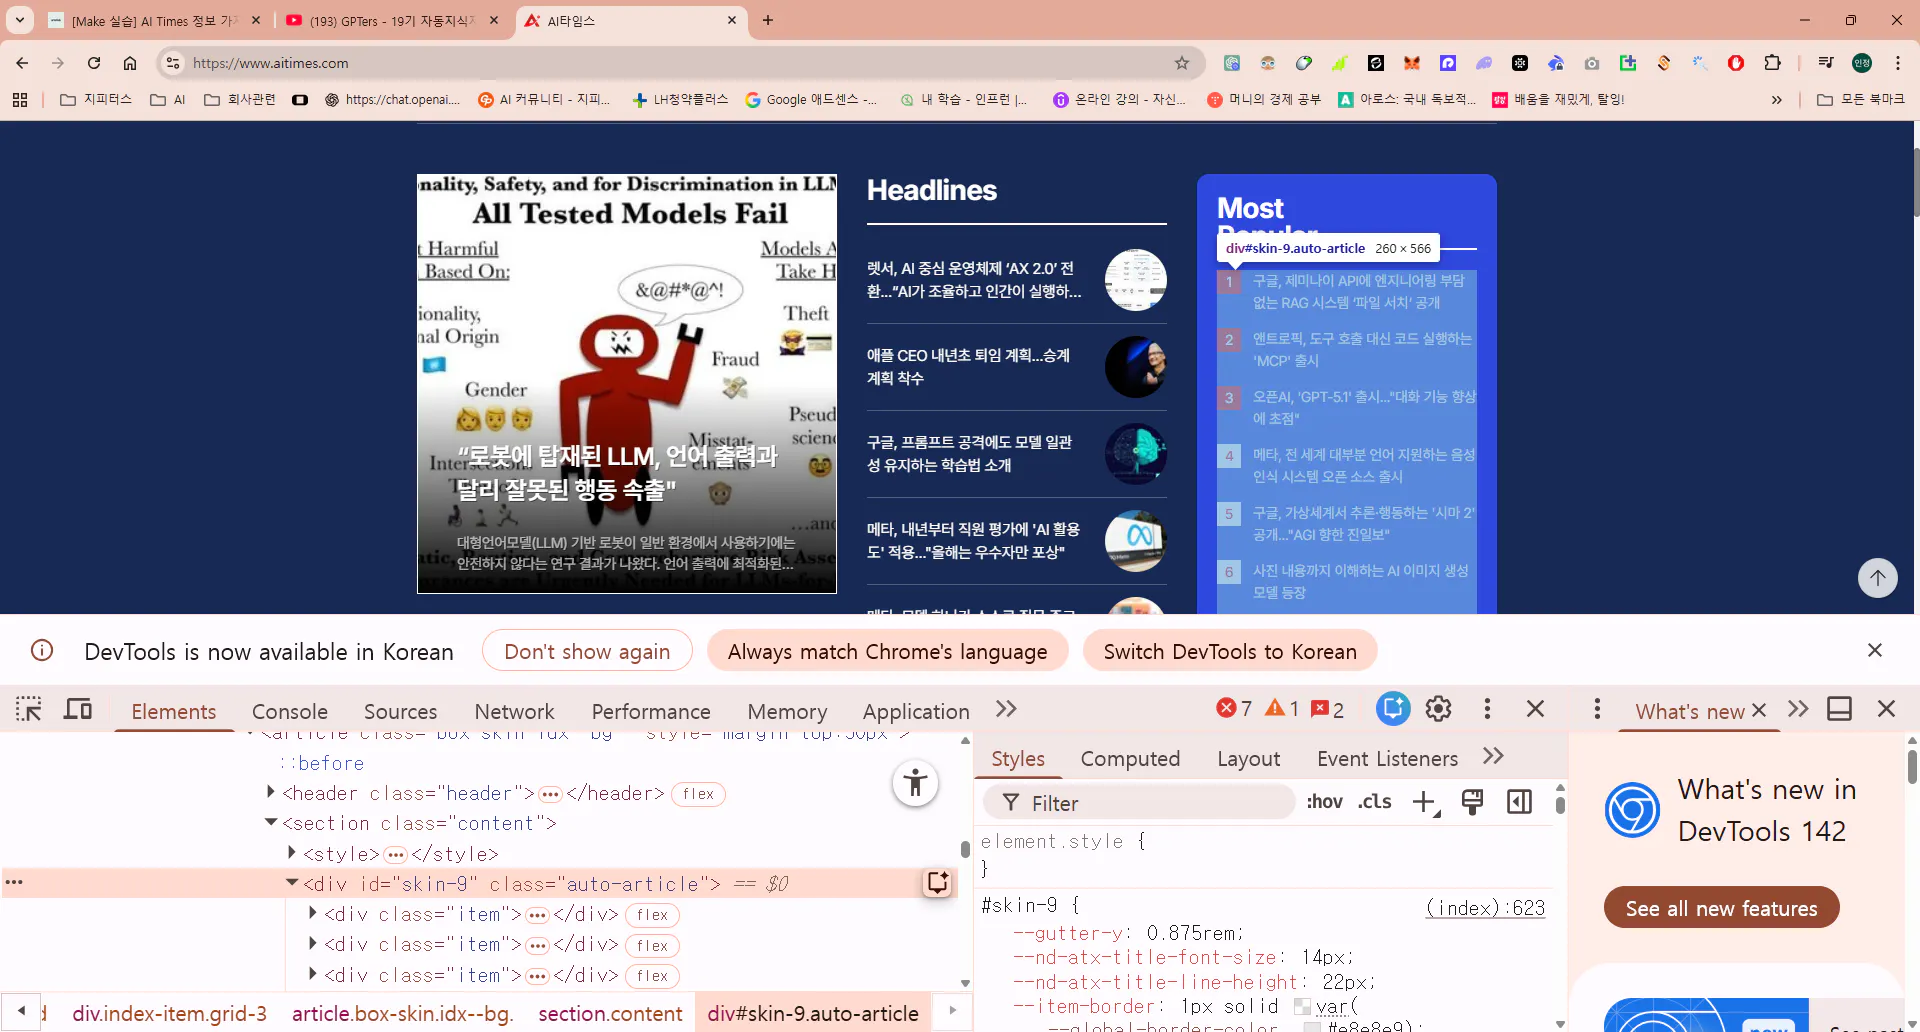Click the red errors count icon

click(x=1234, y=709)
